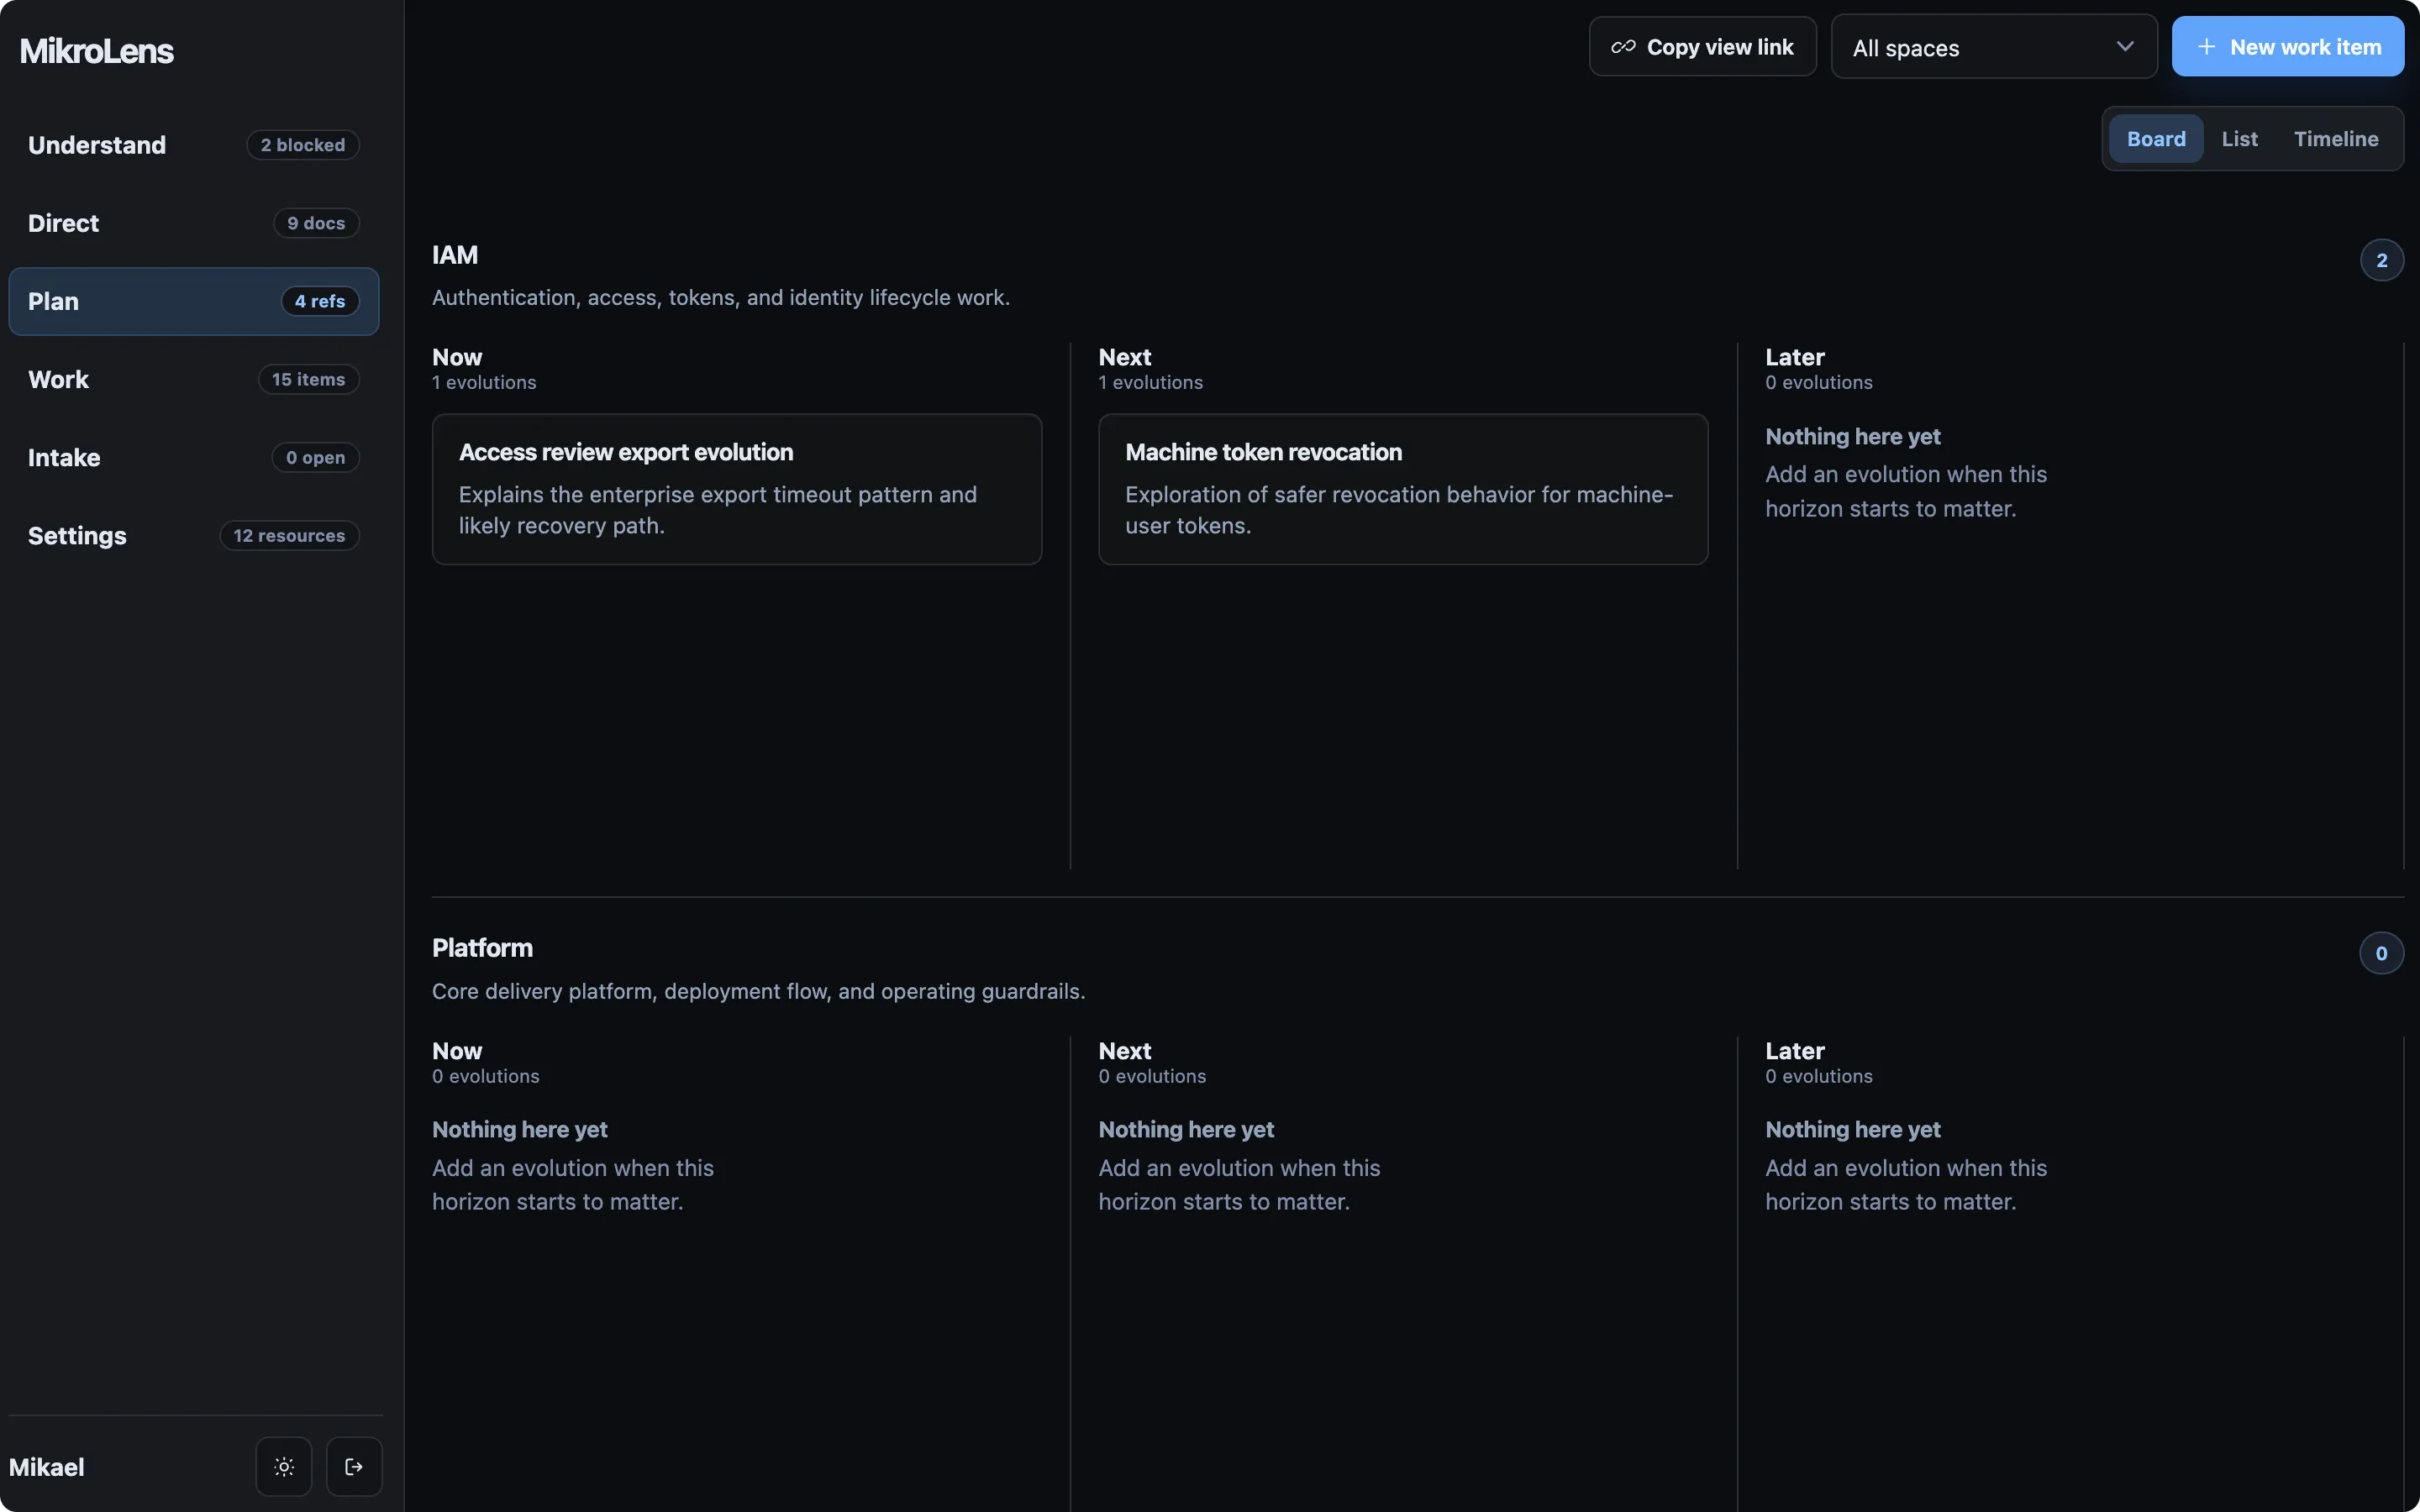The width and height of the screenshot is (2420, 1512).
Task: Click the Platform Next column header
Action: point(1125,1051)
